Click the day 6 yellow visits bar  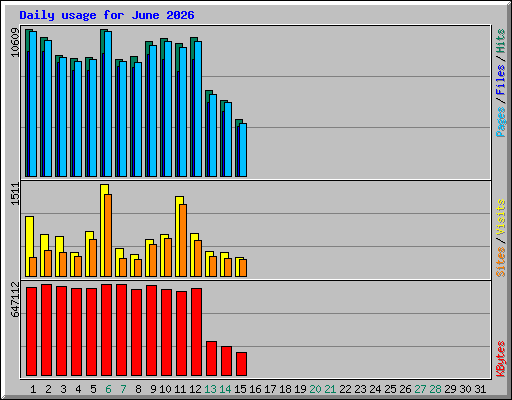click(102, 230)
